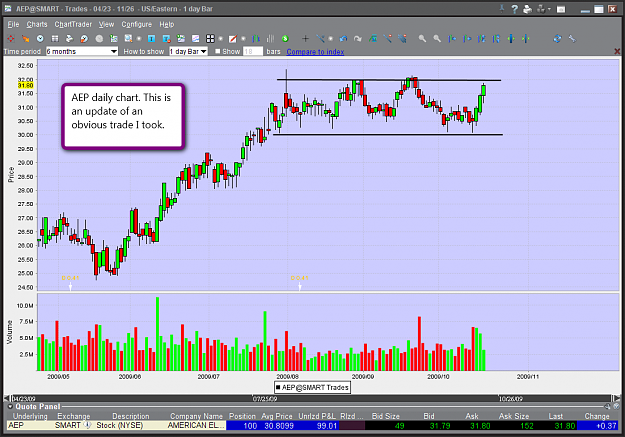This screenshot has width=625, height=437.
Task: Click the Description column header
Action: (x=131, y=416)
